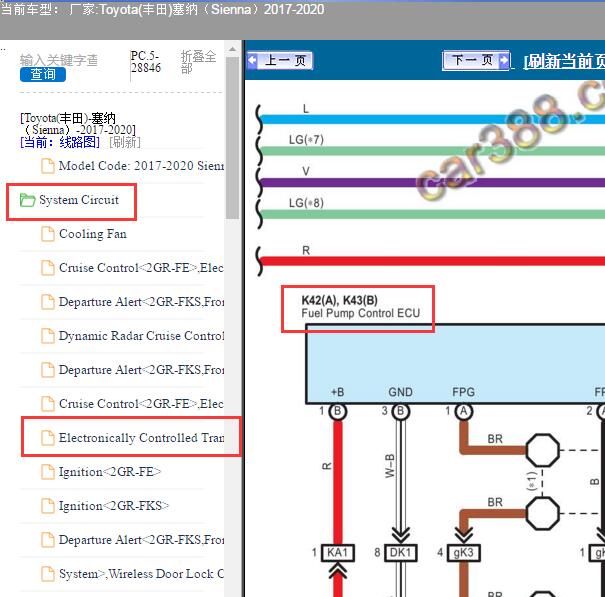The width and height of the screenshot is (605, 597).
Task: Click the blue 查询 search button
Action: click(43, 74)
